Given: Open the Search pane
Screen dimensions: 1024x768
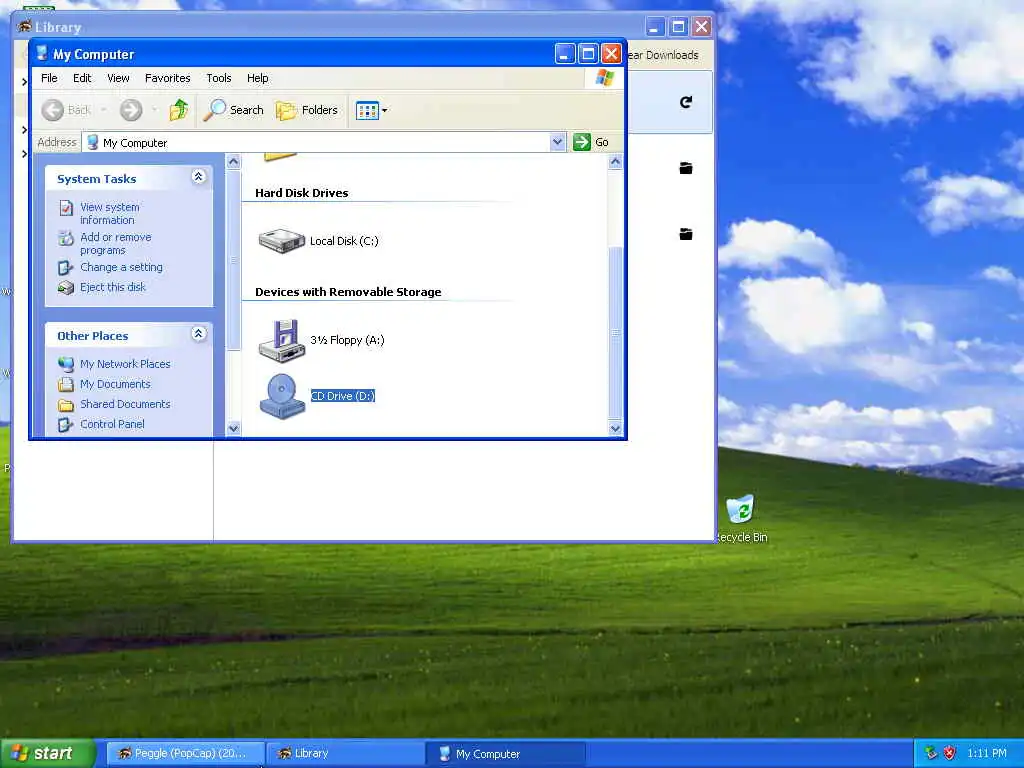Looking at the screenshot, I should (x=233, y=110).
